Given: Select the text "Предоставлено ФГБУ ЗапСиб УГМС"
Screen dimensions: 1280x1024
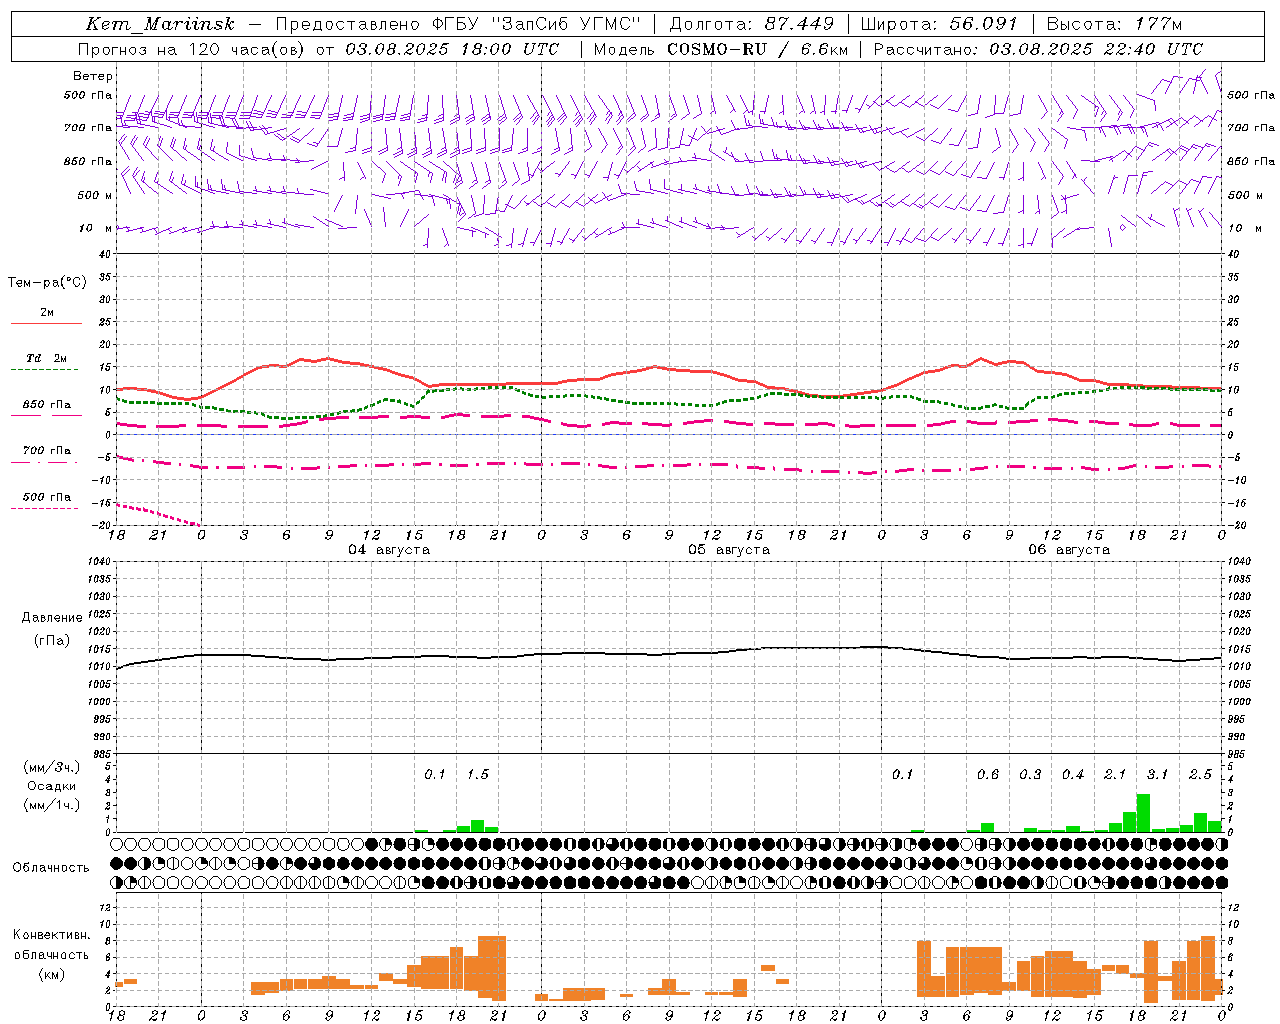Looking at the screenshot, I should point(457,24).
